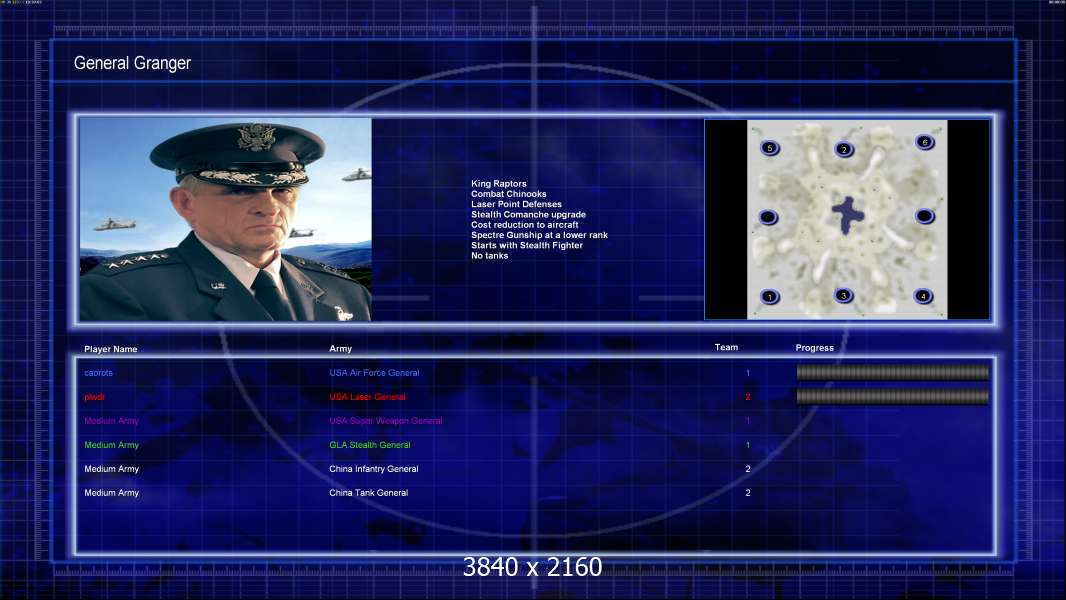Click start position 1 marker on map
Viewport: 1066px width, 600px height.
[x=770, y=297]
